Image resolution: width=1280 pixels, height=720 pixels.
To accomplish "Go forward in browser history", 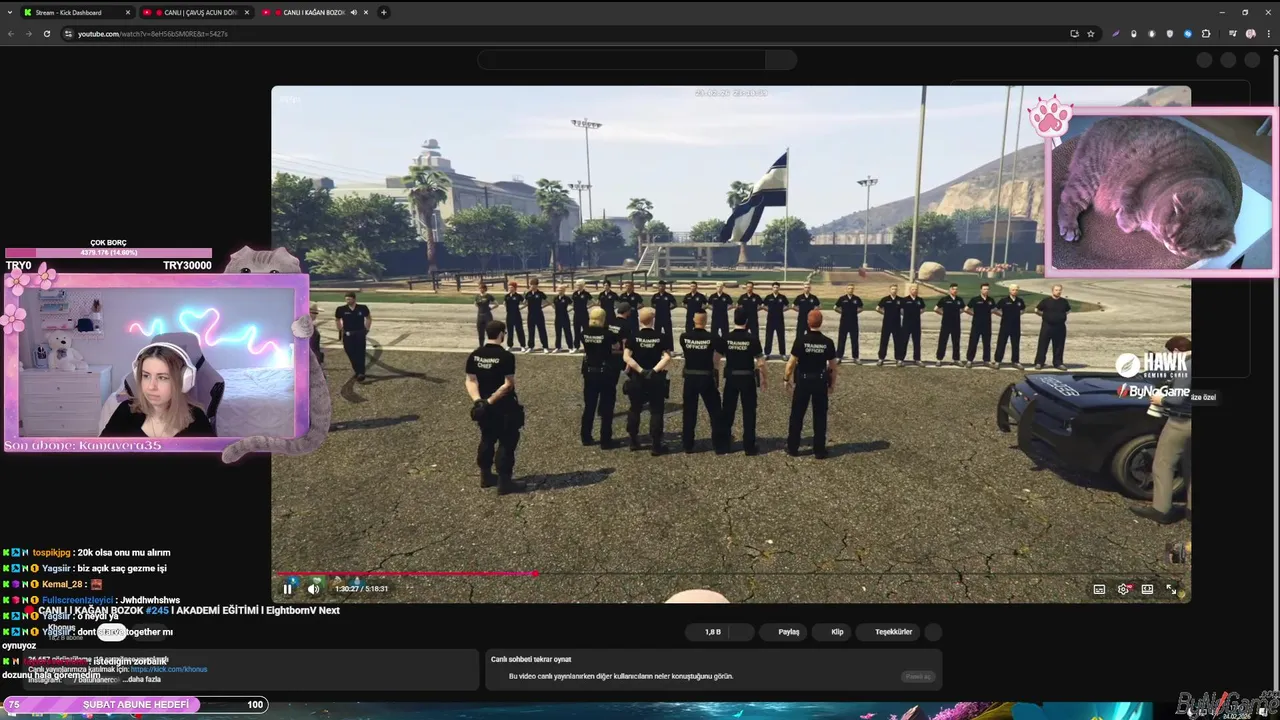I will pos(28,33).
